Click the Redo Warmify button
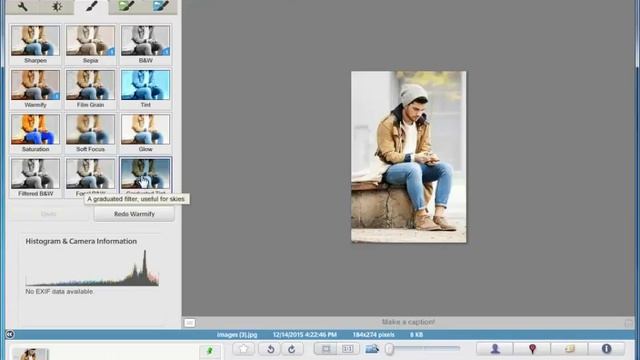Image resolution: width=640 pixels, height=360 pixels. click(134, 214)
